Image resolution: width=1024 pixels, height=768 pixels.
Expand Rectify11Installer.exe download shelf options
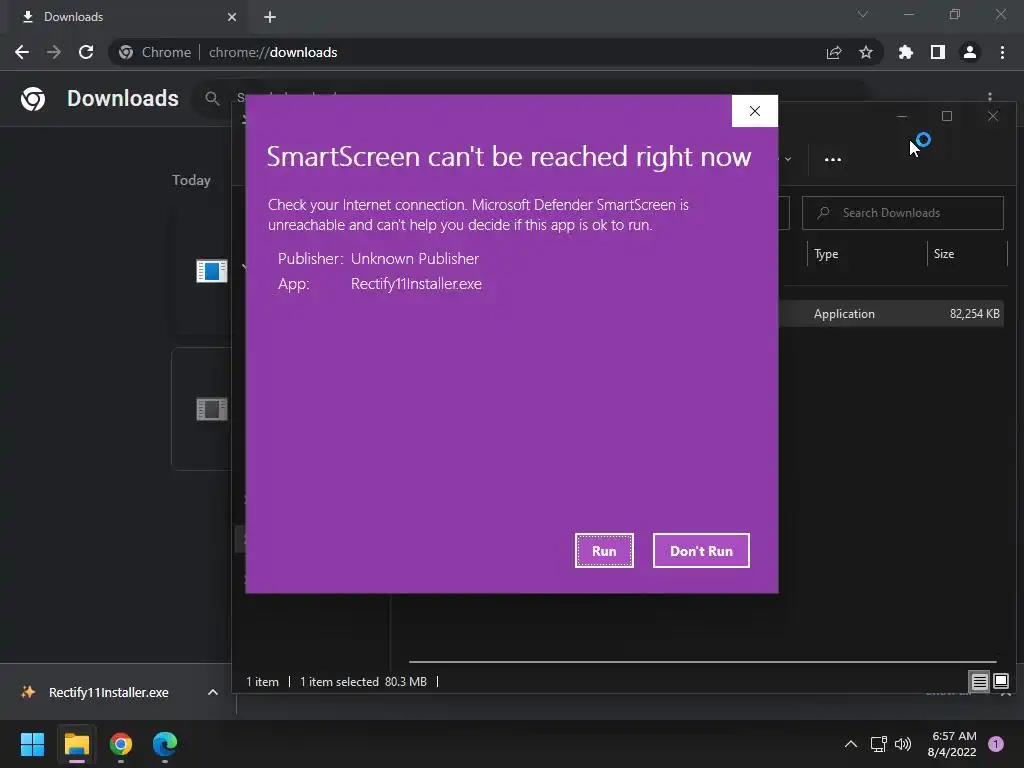point(213,692)
